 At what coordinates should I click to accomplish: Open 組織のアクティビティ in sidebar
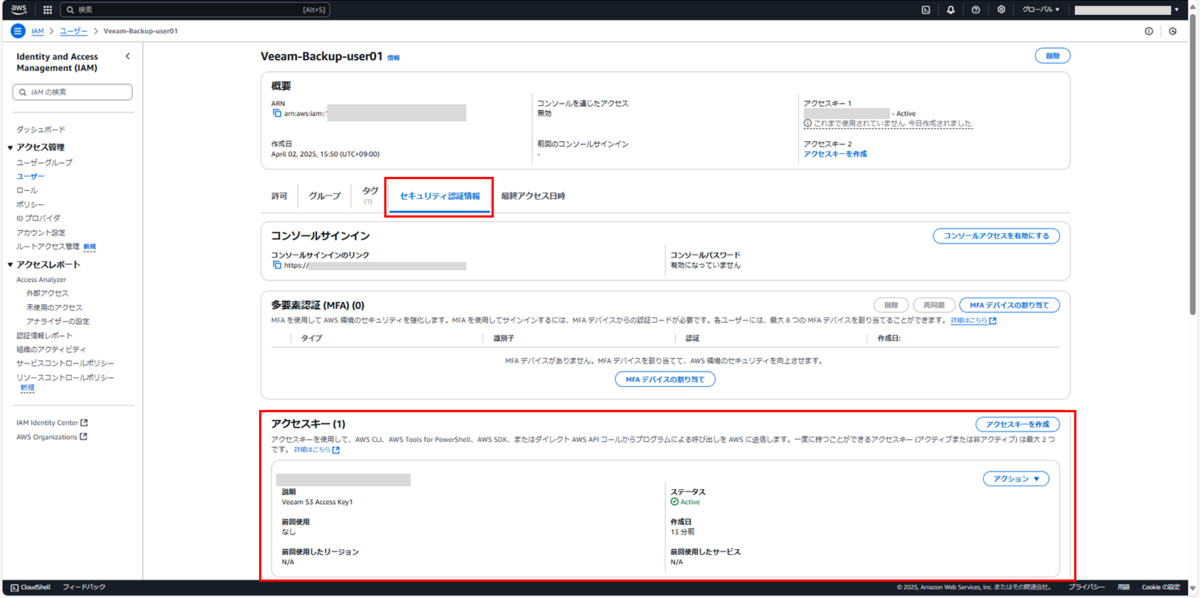[x=51, y=349]
